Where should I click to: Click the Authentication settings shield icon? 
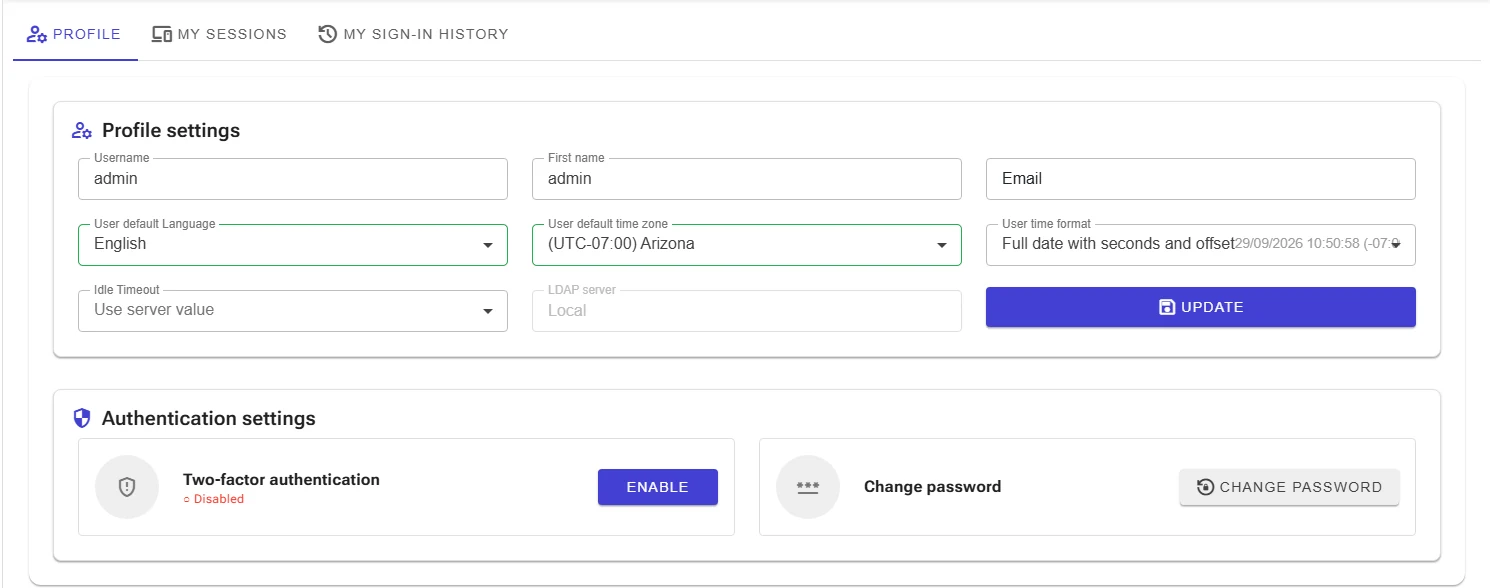82,418
